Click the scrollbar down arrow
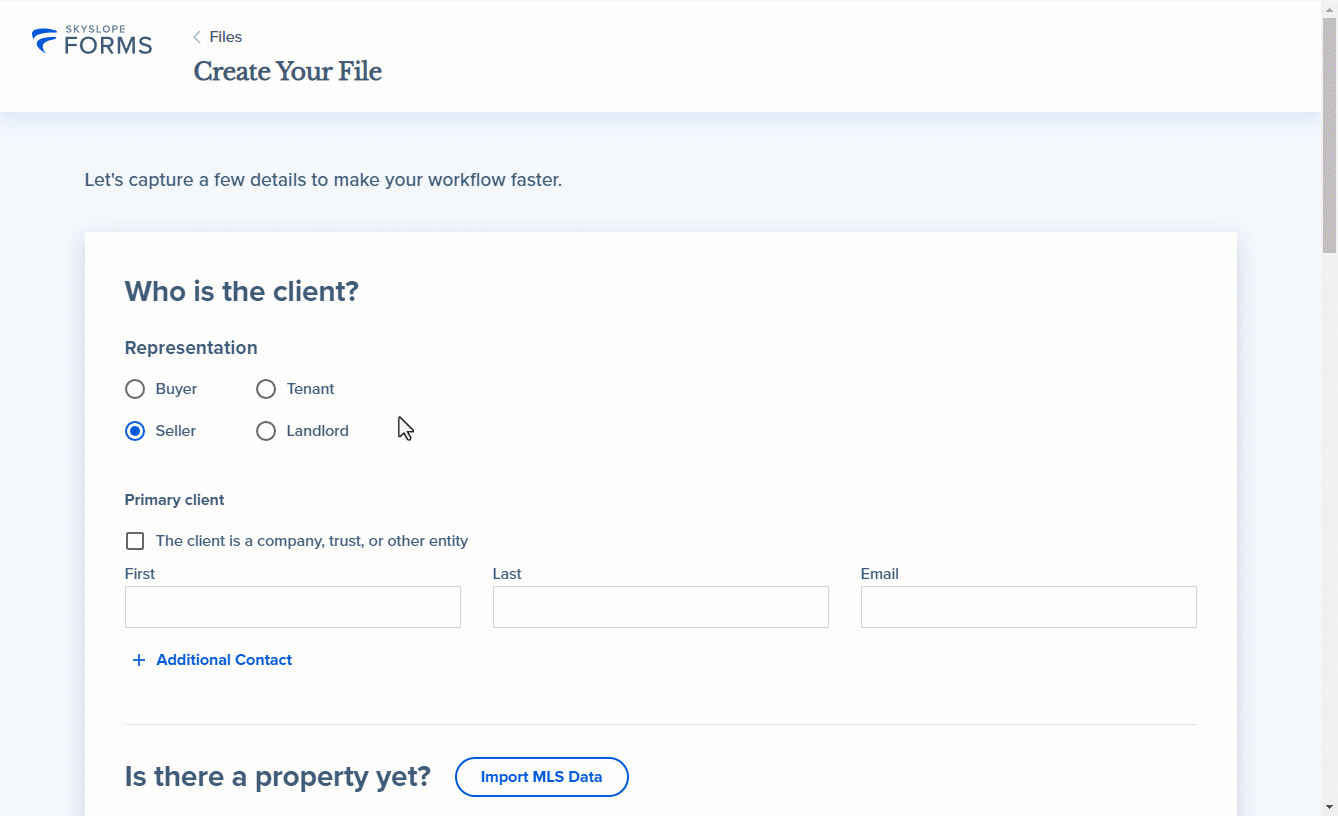1338x816 pixels. click(x=1330, y=807)
